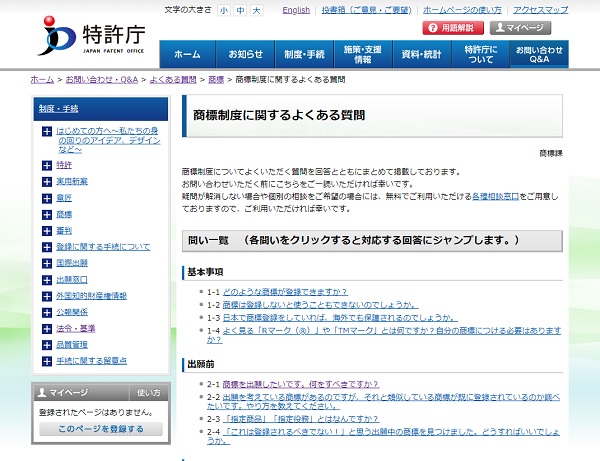Jump to question 1-3 about overseas protection
The width and height of the screenshot is (600, 461).
click(340, 318)
